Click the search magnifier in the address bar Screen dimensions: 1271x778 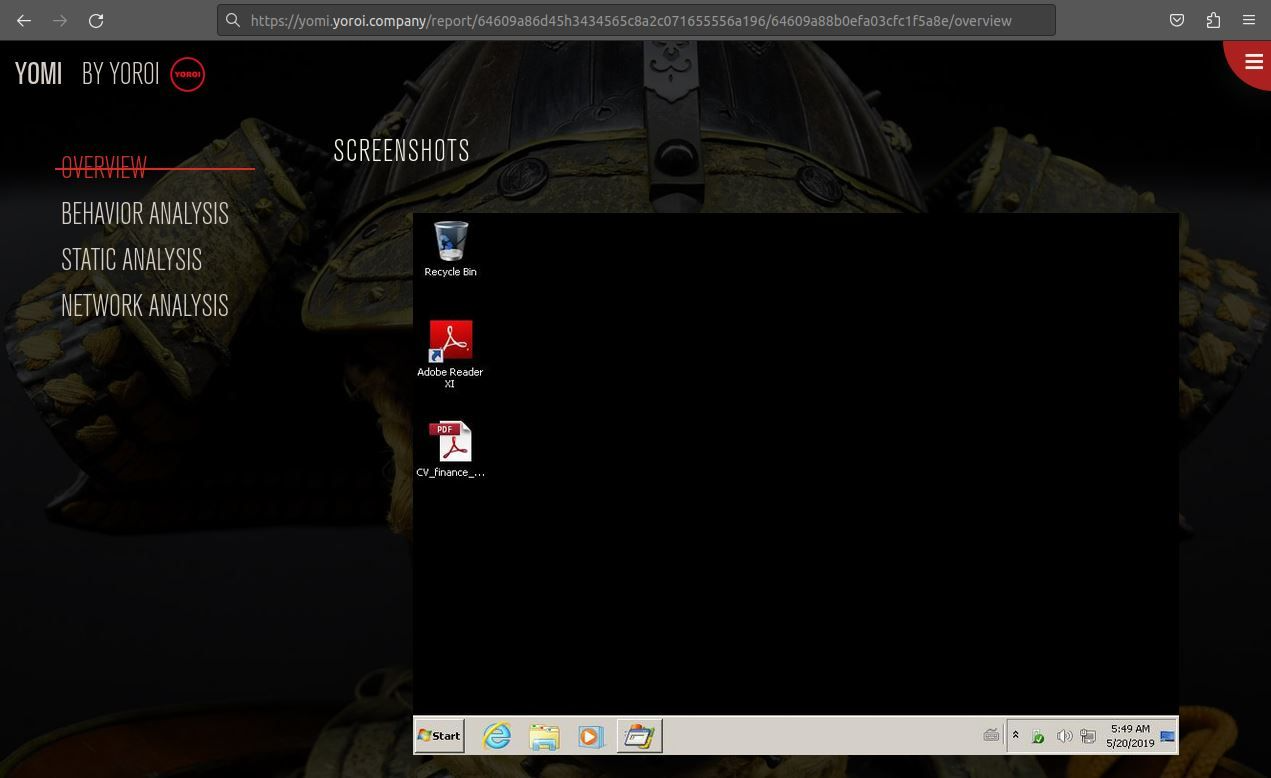(233, 20)
